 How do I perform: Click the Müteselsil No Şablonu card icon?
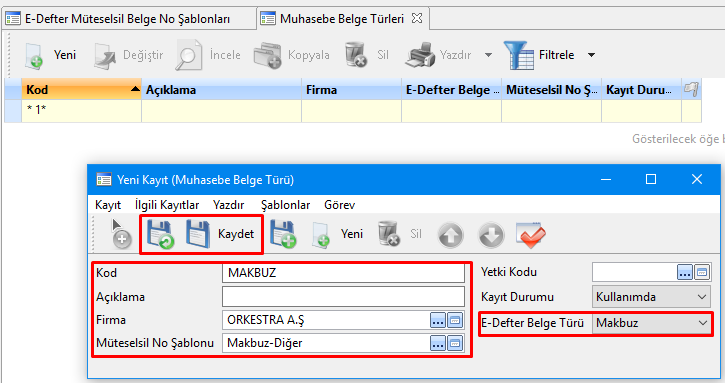coord(455,343)
